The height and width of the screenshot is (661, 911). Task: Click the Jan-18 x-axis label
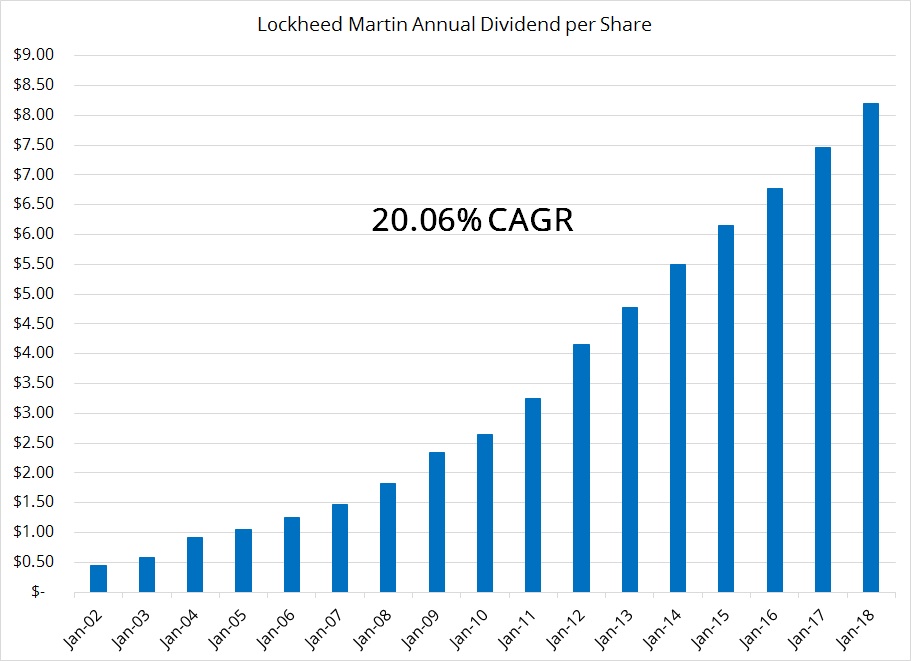pos(855,630)
